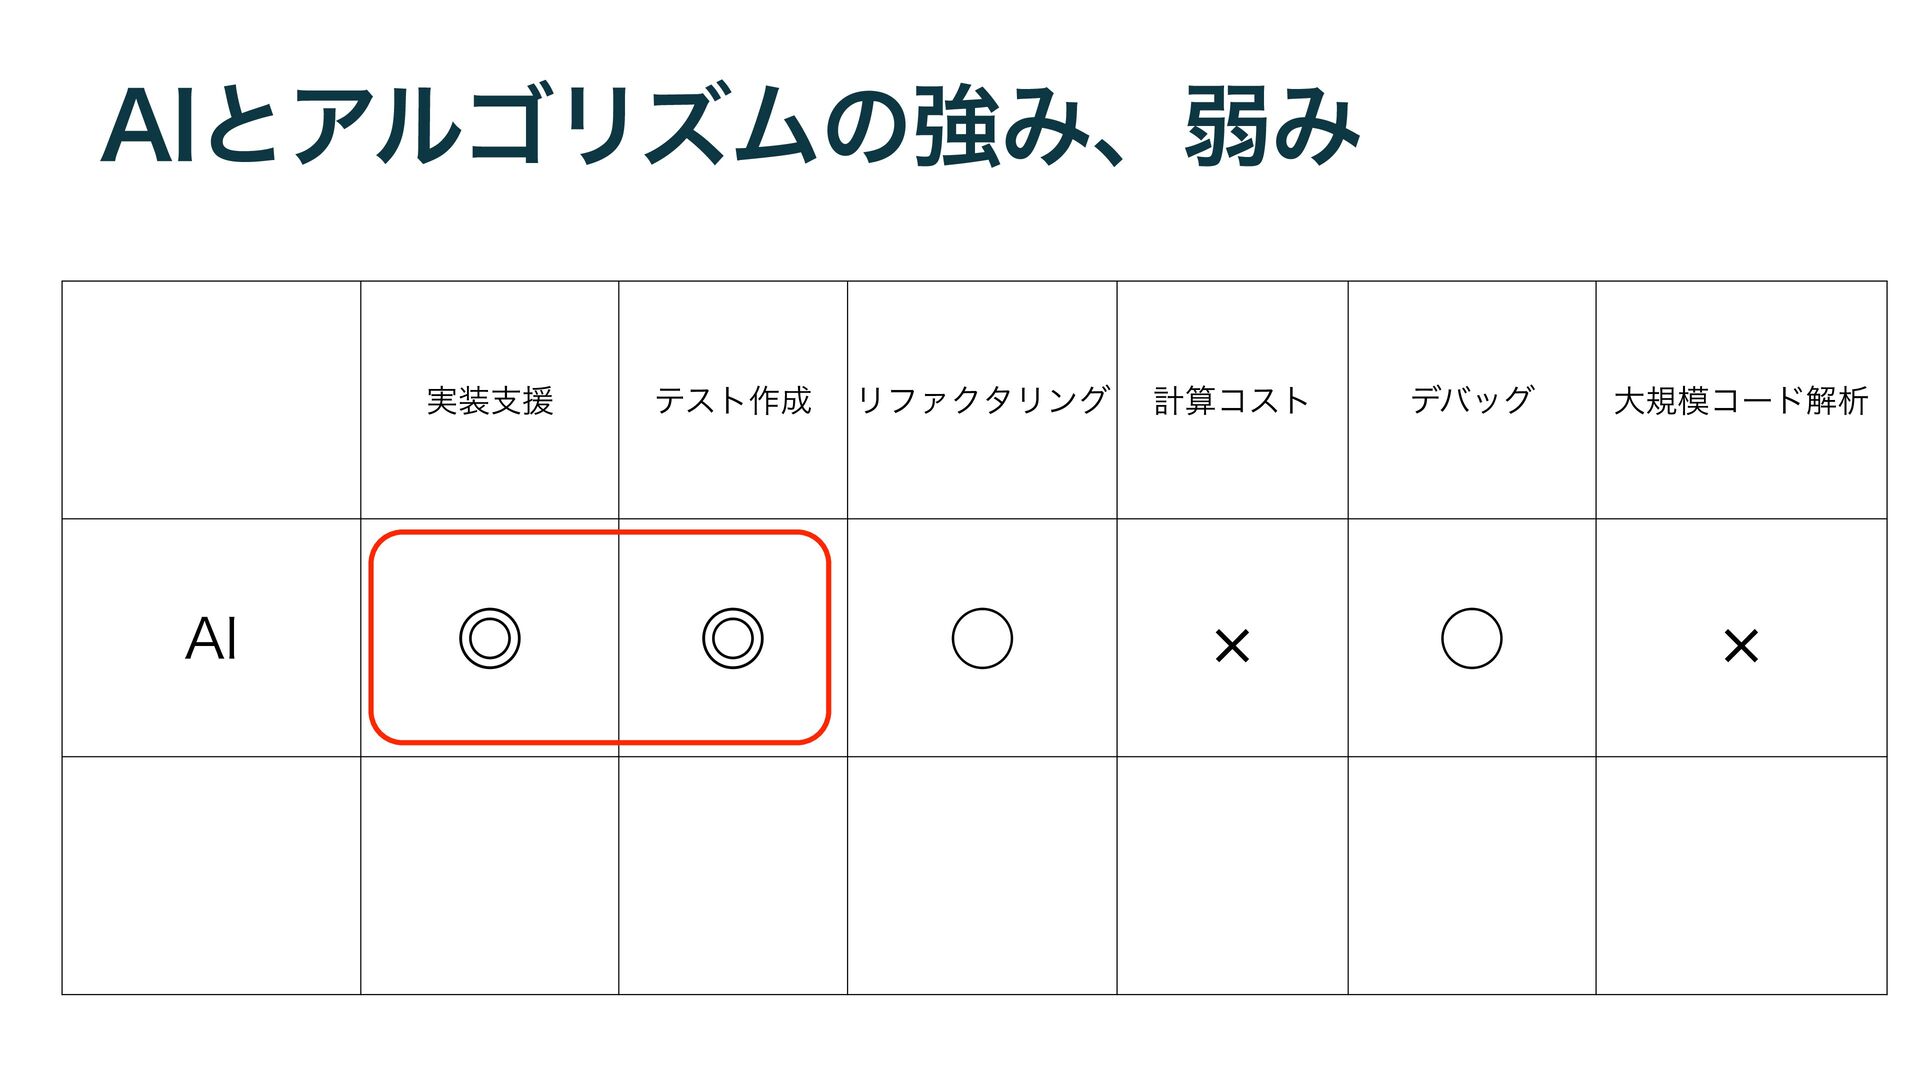Click the double circle under 実装支援

tap(490, 638)
